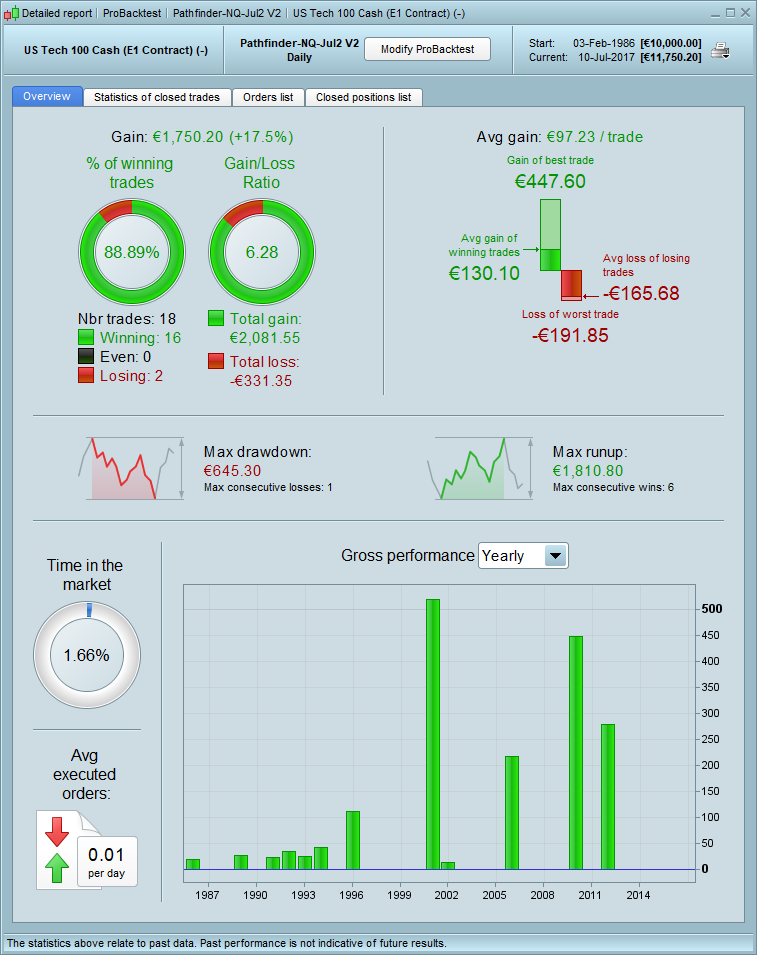Click the green best trade bar

pos(551,235)
